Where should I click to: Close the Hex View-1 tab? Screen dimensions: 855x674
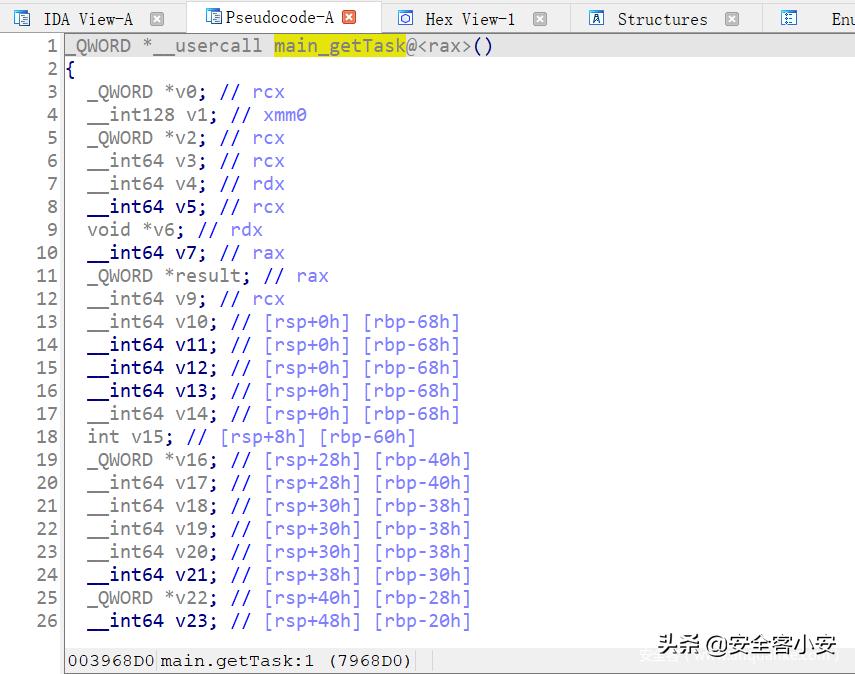coord(540,19)
